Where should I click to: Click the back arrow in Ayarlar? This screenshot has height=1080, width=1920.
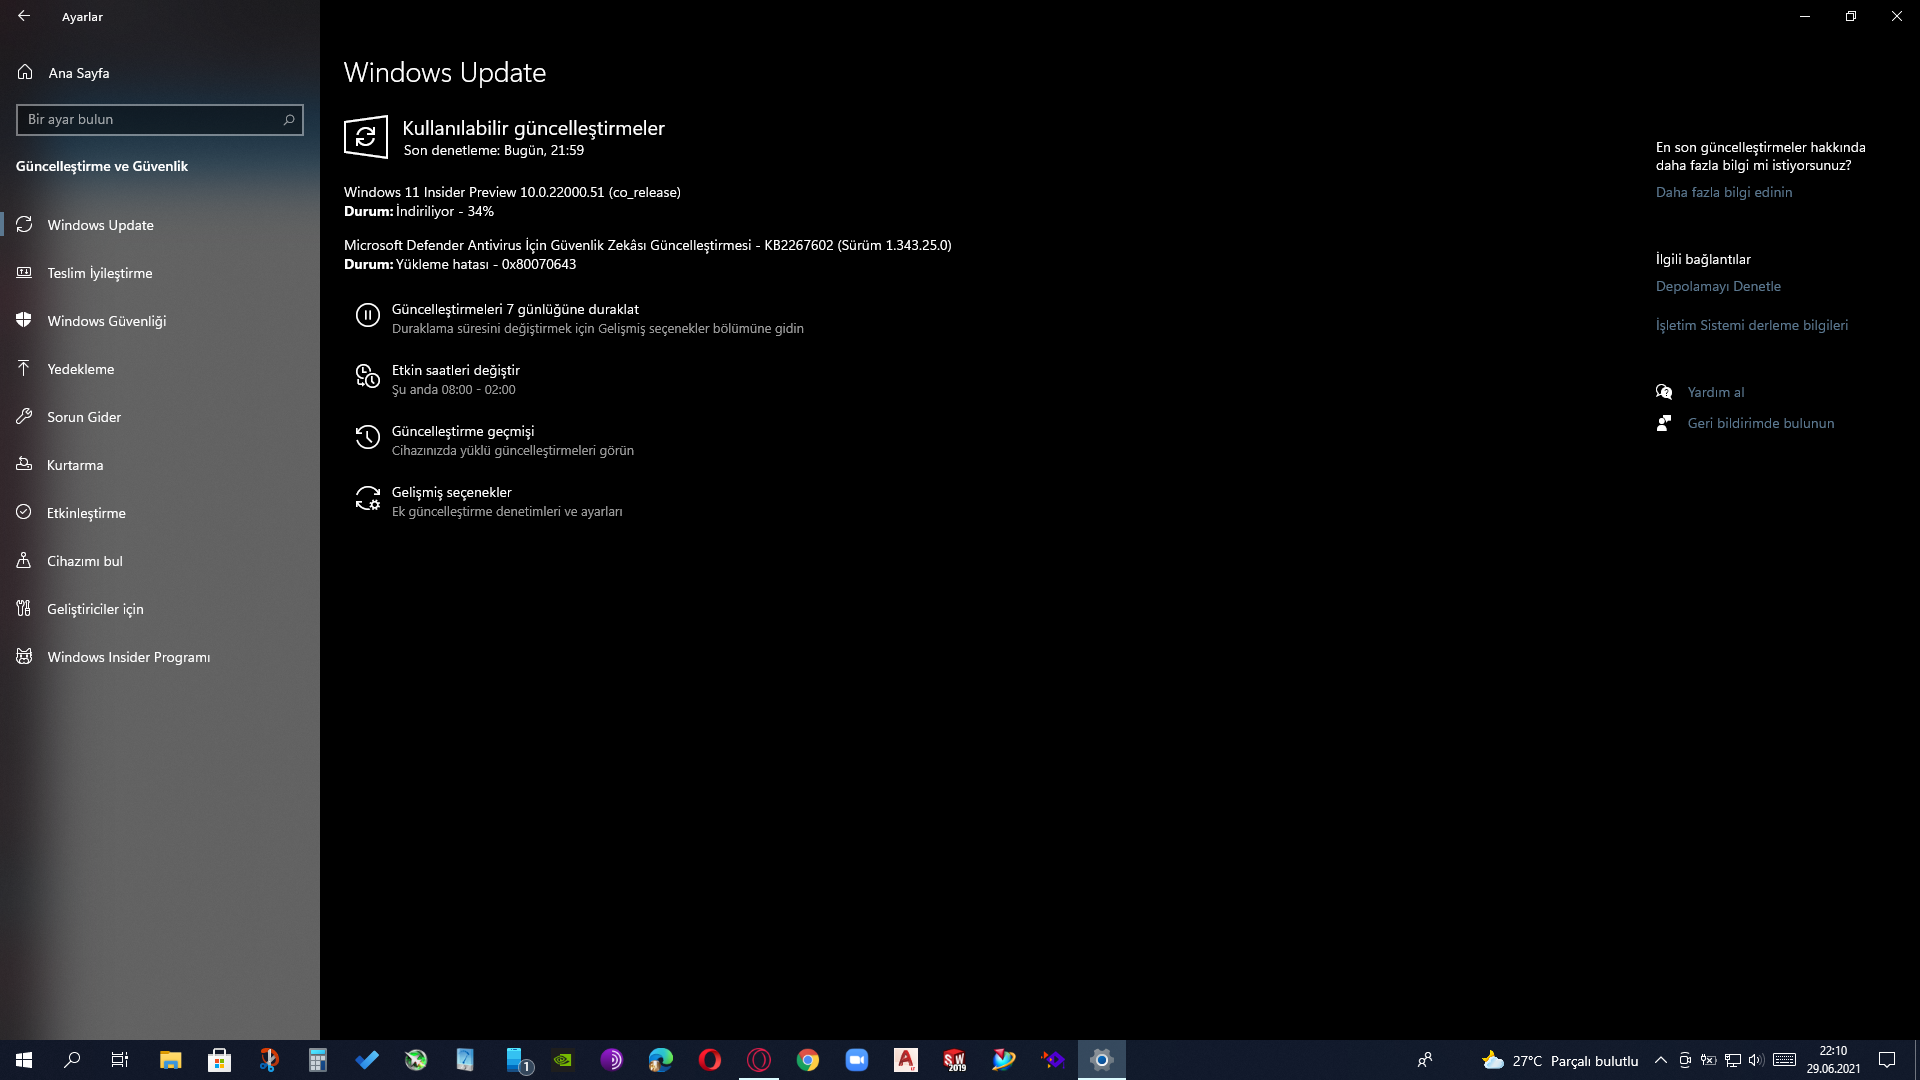24,16
